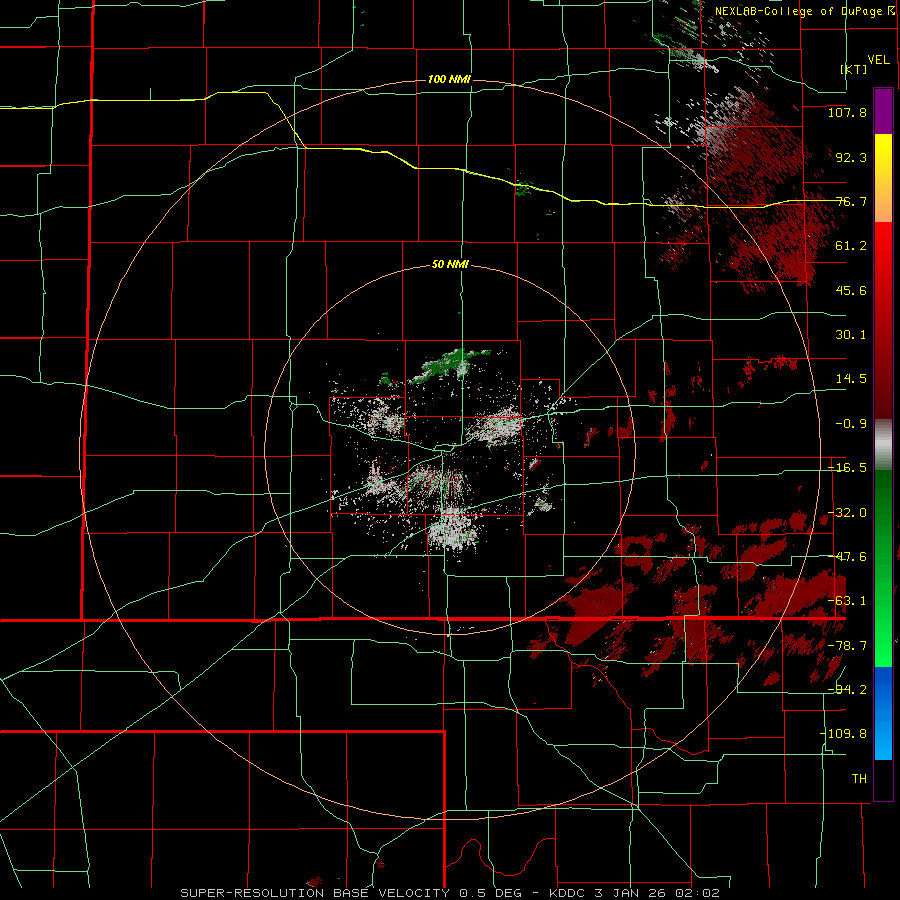Screen dimensions: 900x900
Task: Click the VEL legend title
Action: 878,60
